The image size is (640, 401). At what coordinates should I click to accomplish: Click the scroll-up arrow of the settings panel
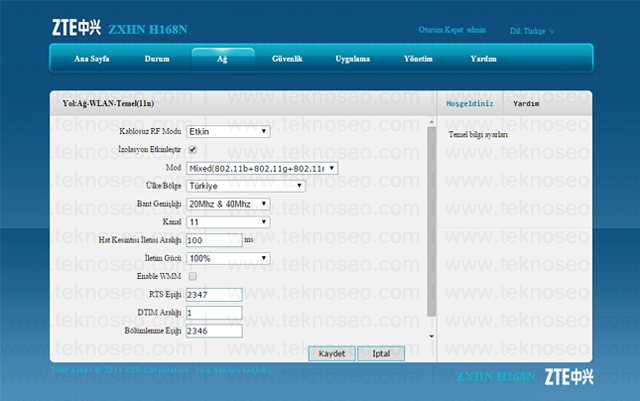(x=431, y=122)
